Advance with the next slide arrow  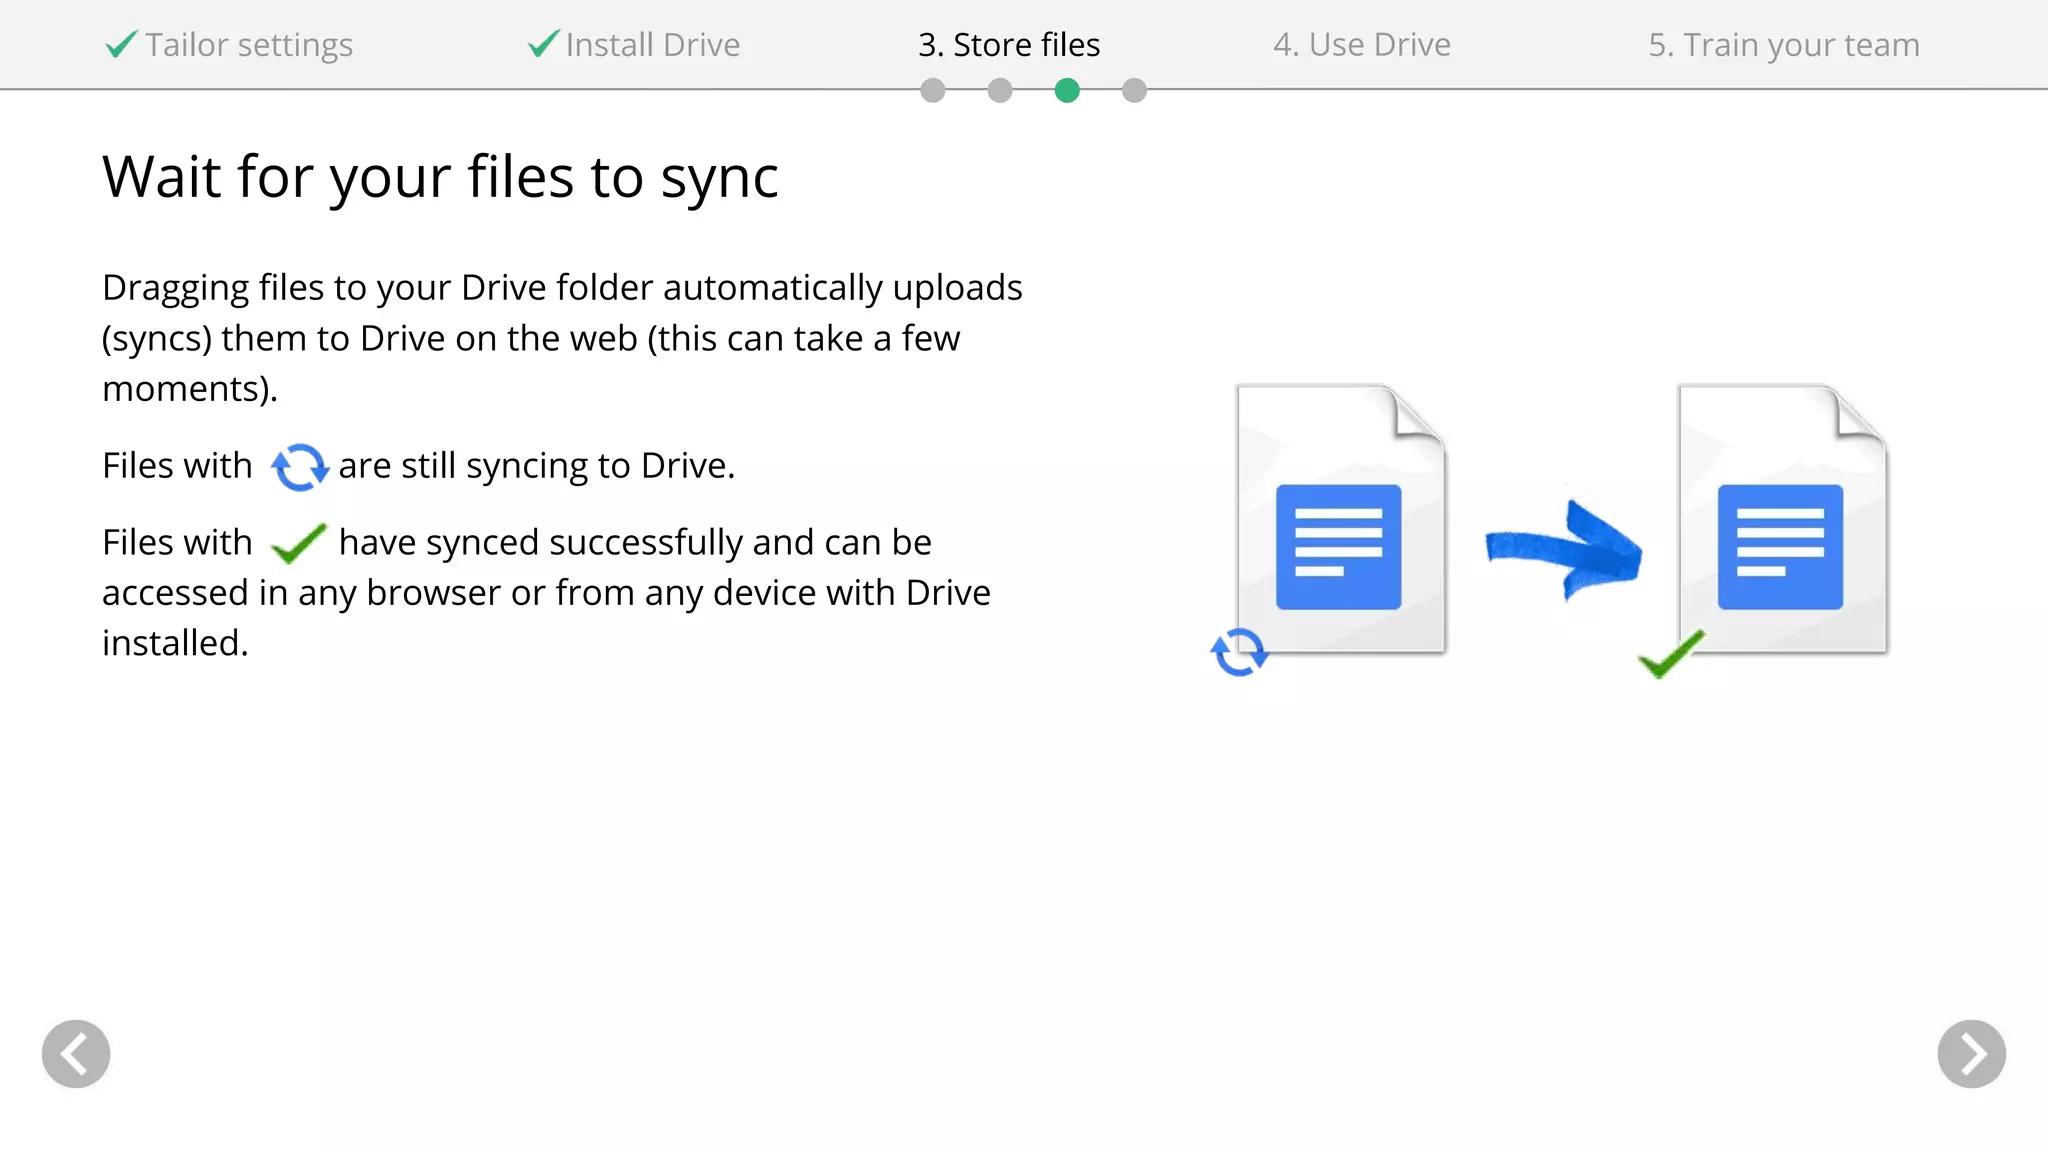[x=1971, y=1054]
